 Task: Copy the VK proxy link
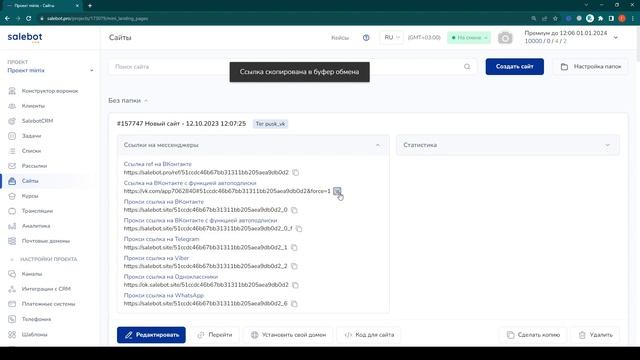point(294,210)
